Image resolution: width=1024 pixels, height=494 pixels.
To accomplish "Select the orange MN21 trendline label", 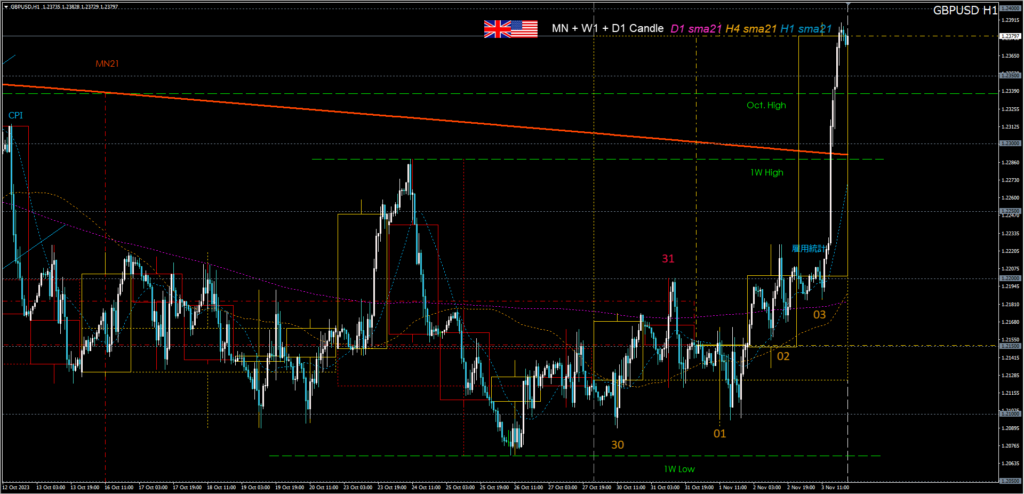I will tap(108, 63).
